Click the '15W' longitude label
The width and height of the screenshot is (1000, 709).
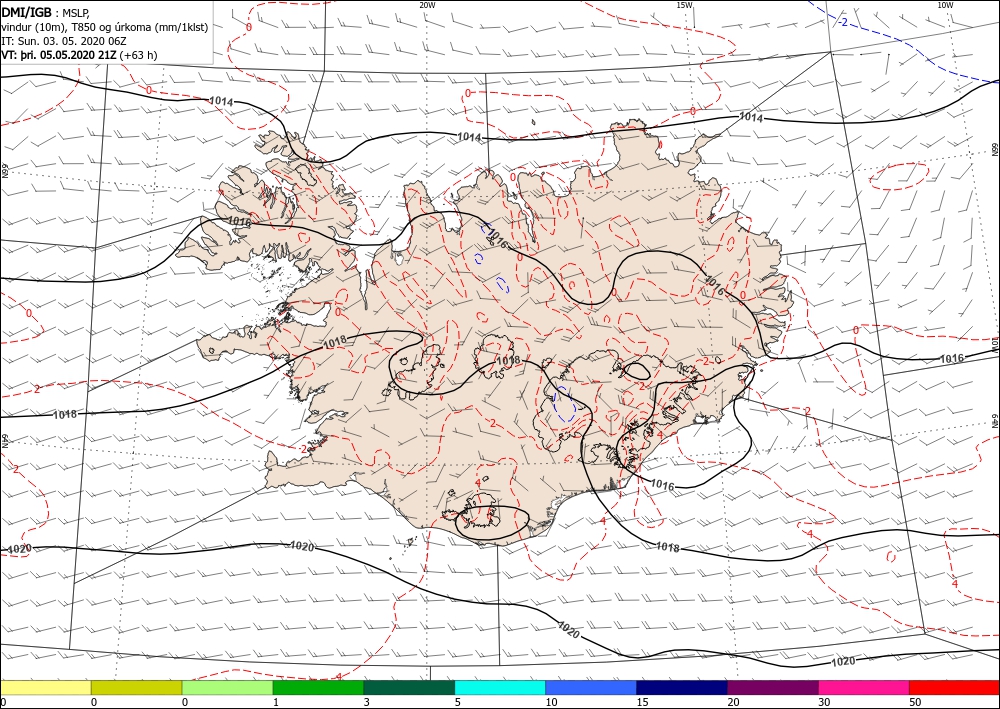point(684,5)
